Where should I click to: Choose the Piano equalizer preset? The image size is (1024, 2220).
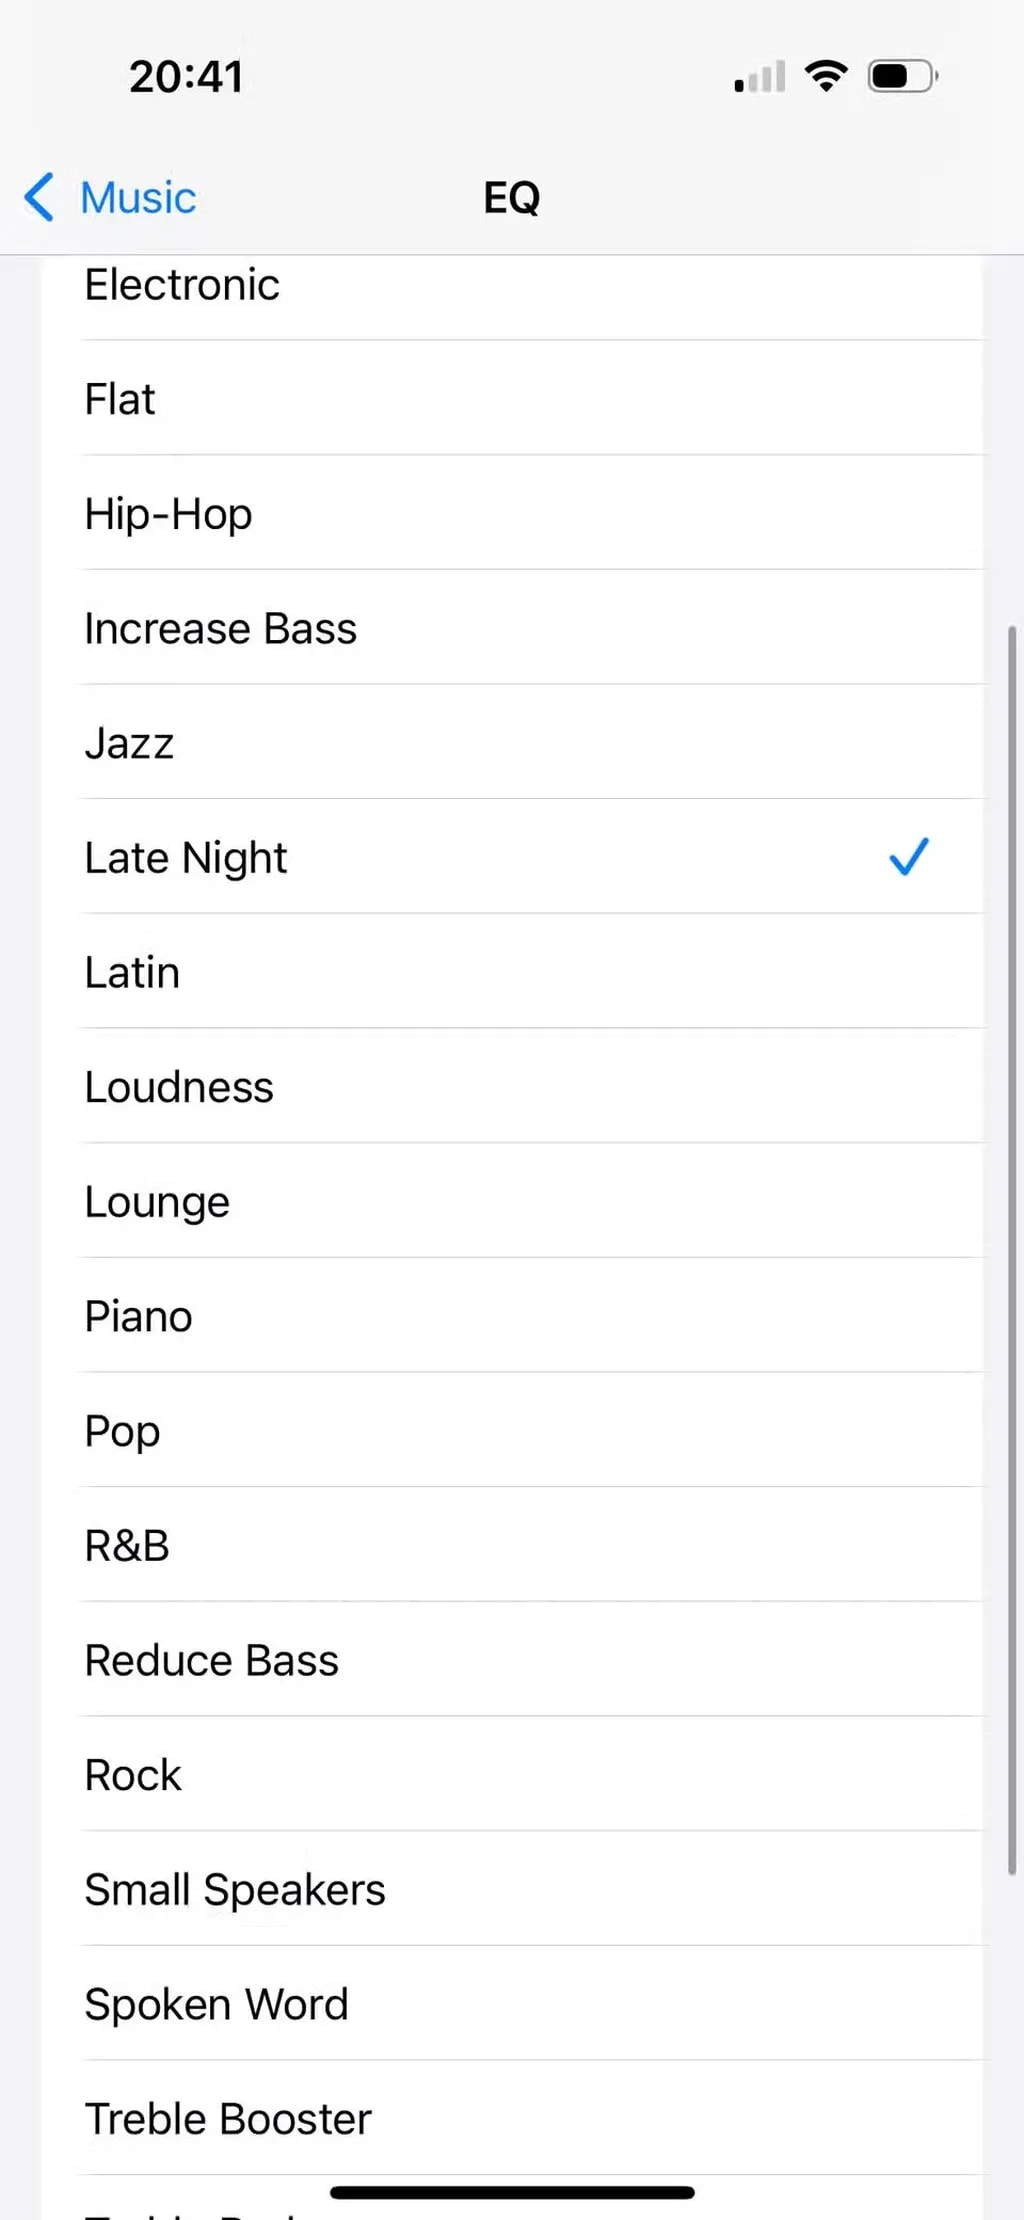tap(138, 1317)
